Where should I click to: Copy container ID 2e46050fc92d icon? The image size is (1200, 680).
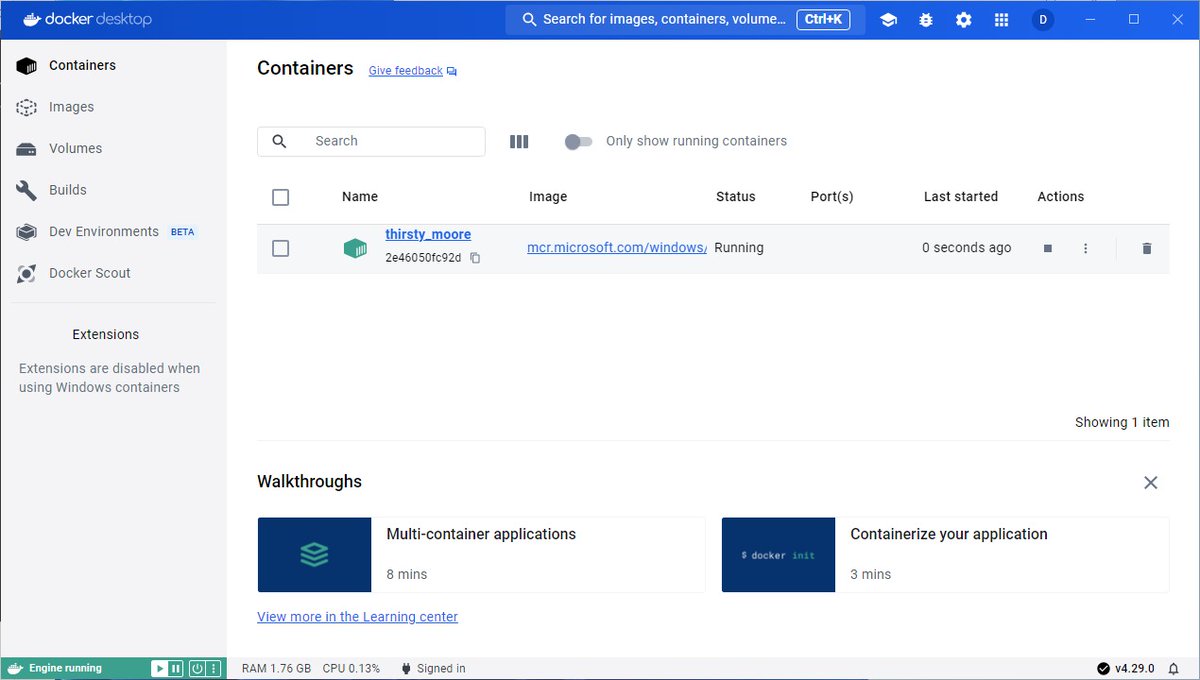(475, 258)
